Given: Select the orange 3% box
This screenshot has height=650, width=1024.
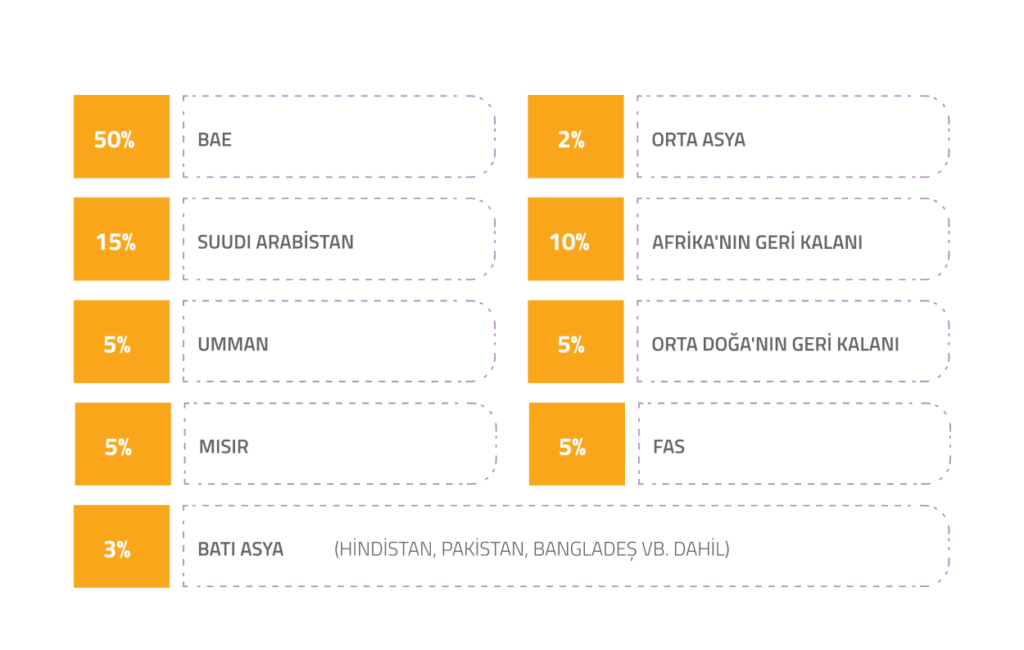Looking at the screenshot, I should click(121, 547).
